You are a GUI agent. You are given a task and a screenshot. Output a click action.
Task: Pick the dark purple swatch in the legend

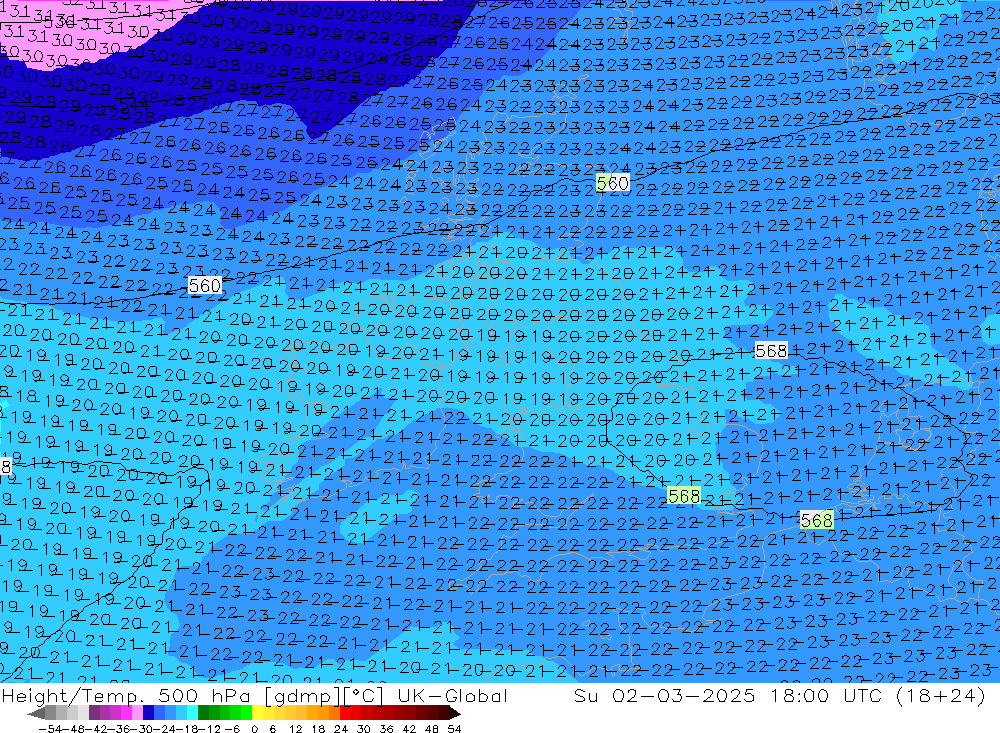coord(94,714)
